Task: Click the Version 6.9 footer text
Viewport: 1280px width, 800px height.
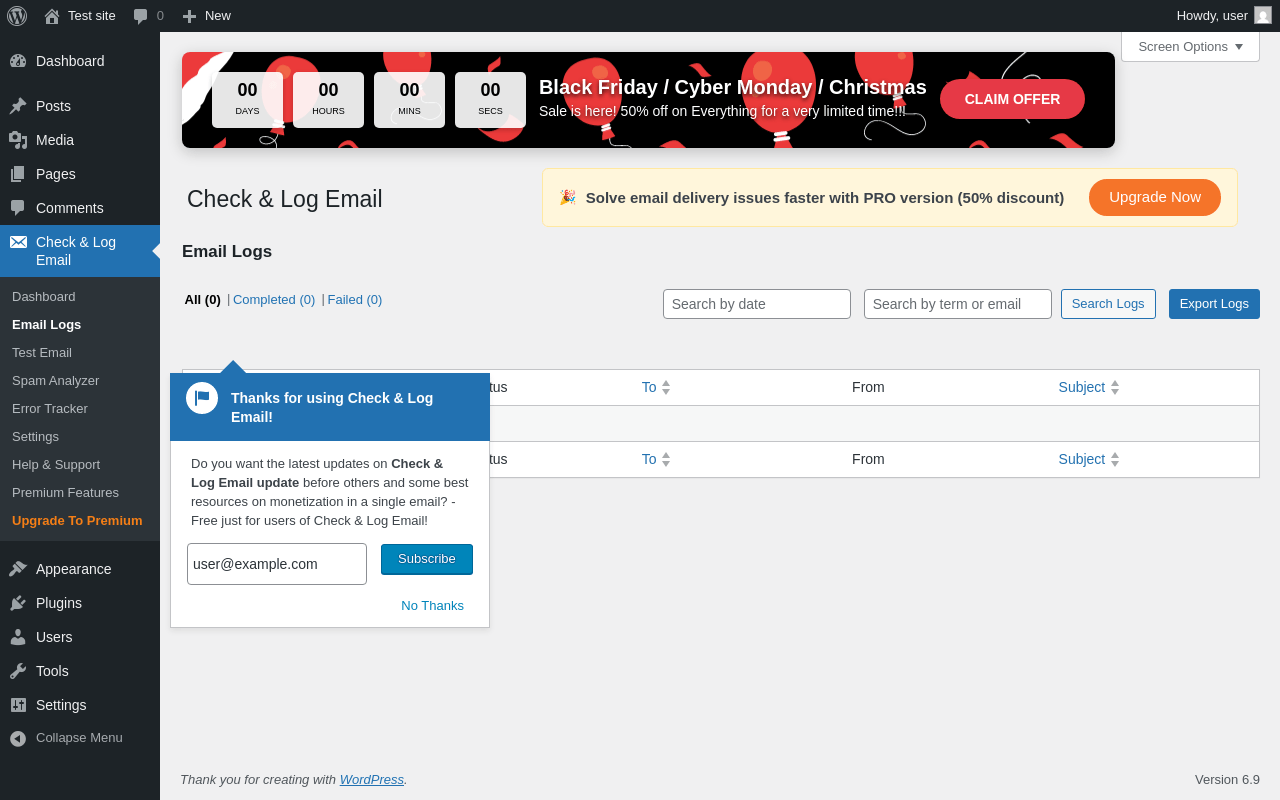Action: 1227,780
